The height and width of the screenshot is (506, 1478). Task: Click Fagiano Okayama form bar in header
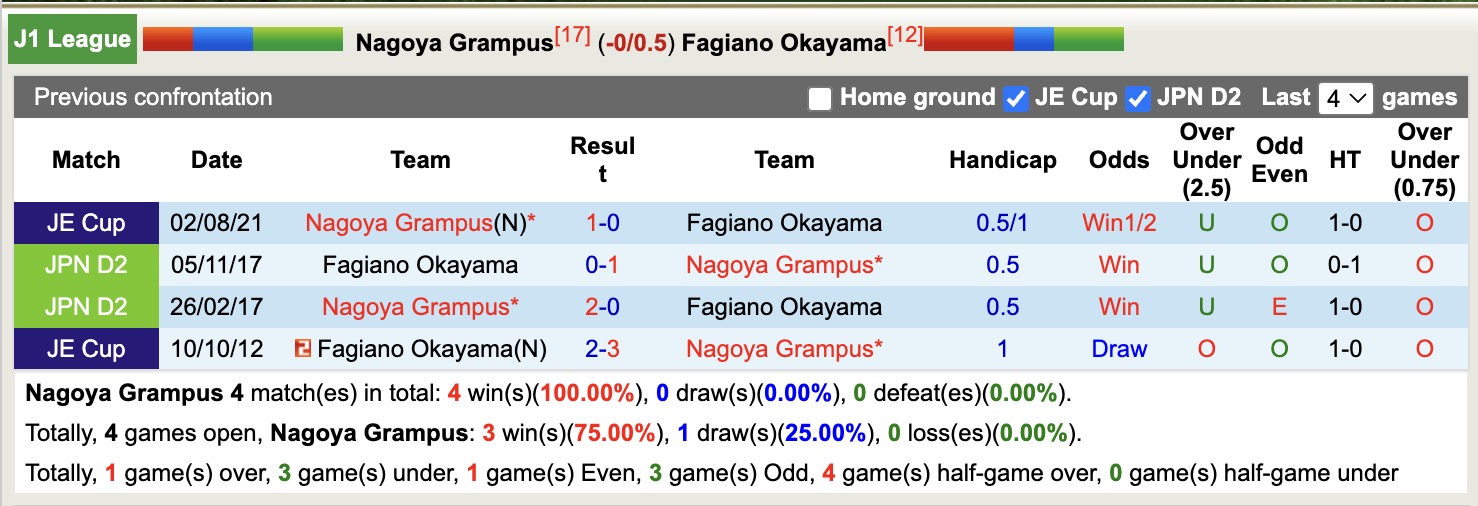(x=1023, y=40)
